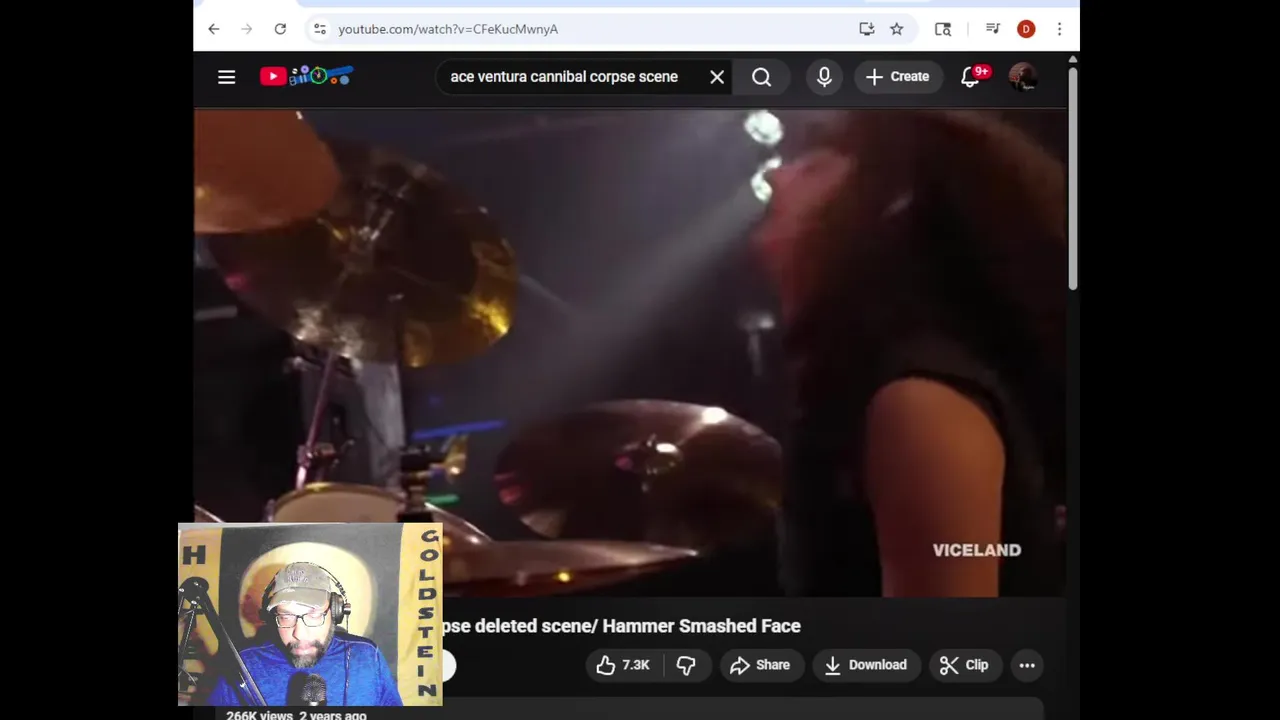Open the media controls icon in the browser toolbar
This screenshot has height=720, width=1280.
(993, 29)
